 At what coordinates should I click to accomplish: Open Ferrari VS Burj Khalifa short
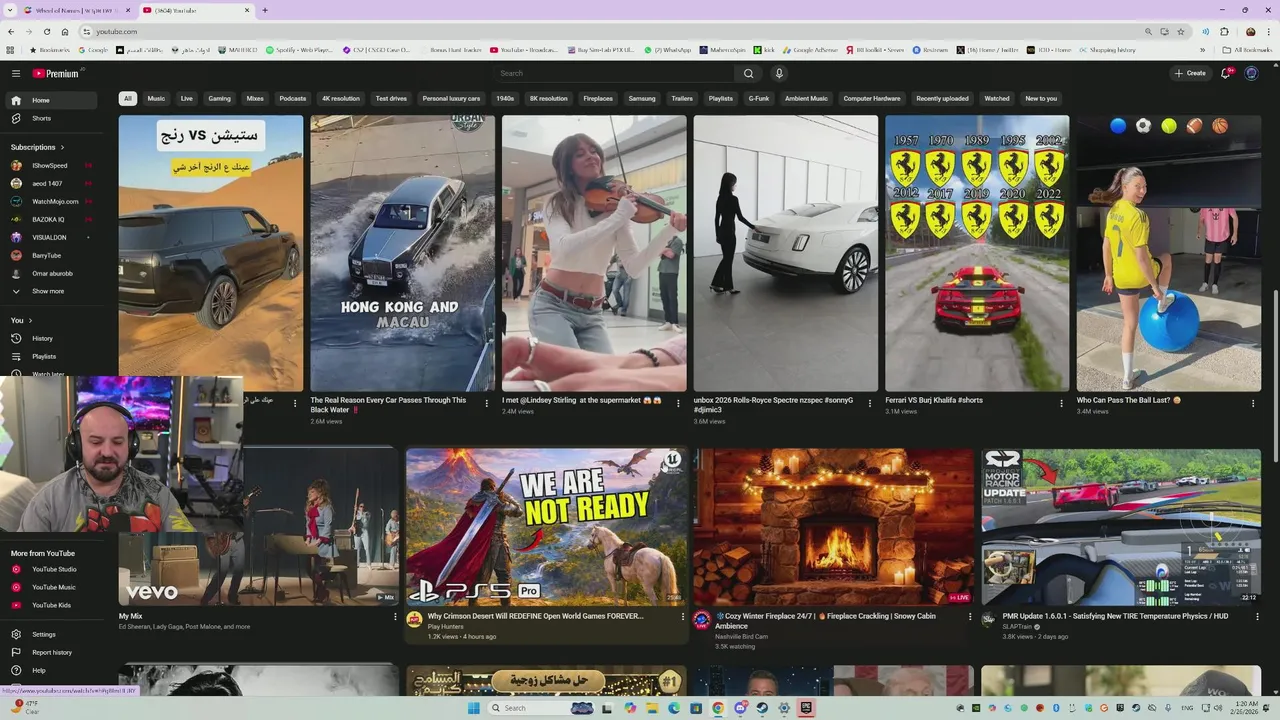(x=977, y=253)
